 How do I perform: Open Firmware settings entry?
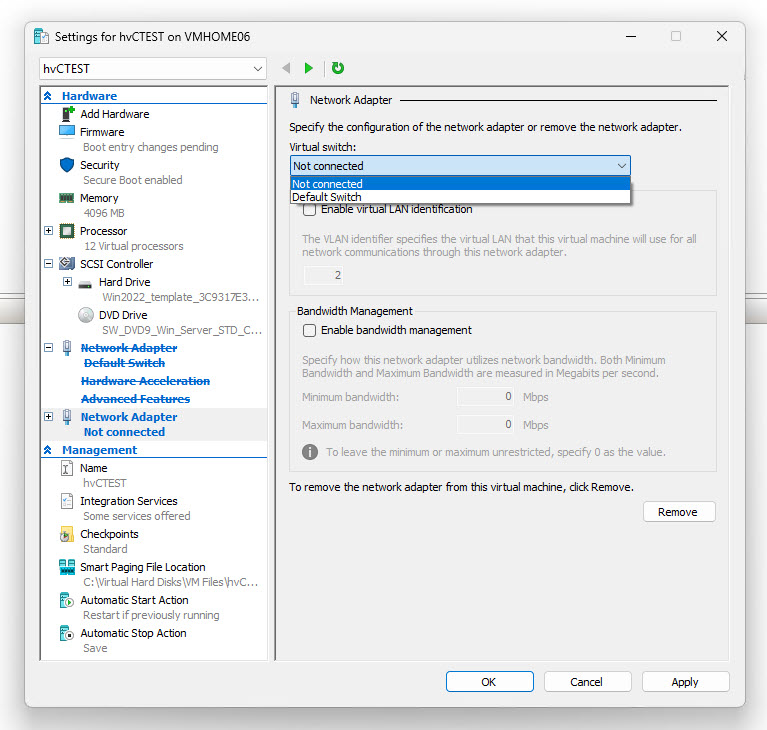pyautogui.click(x=102, y=132)
